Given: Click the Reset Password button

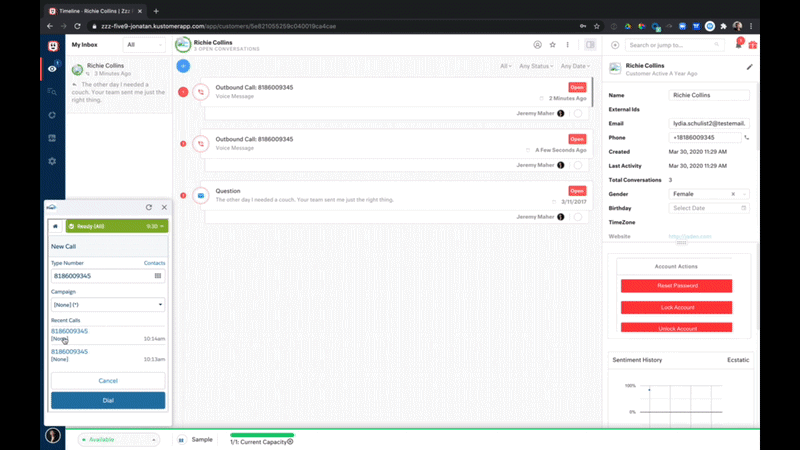Looking at the screenshot, I should [676, 286].
